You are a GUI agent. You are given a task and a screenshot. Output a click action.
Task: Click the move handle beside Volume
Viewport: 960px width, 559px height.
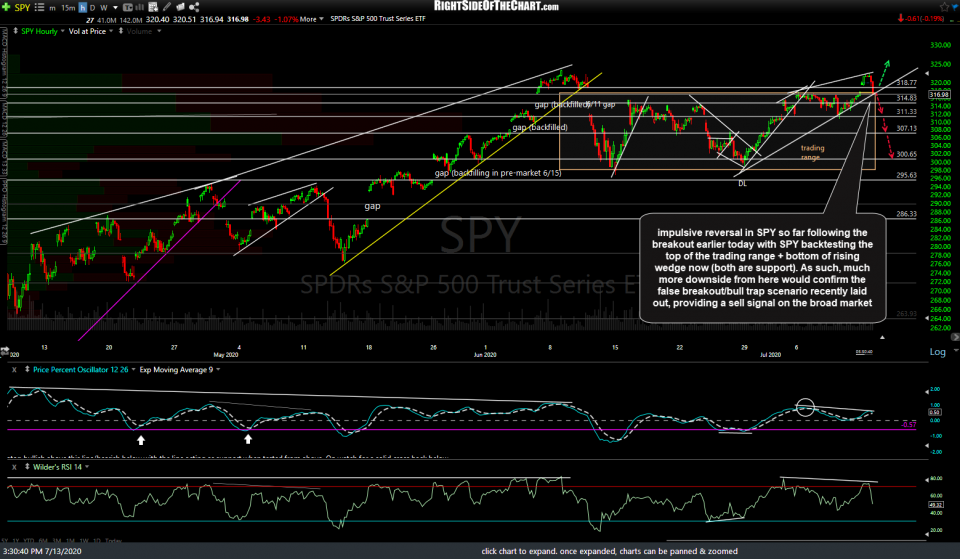[x=121, y=31]
